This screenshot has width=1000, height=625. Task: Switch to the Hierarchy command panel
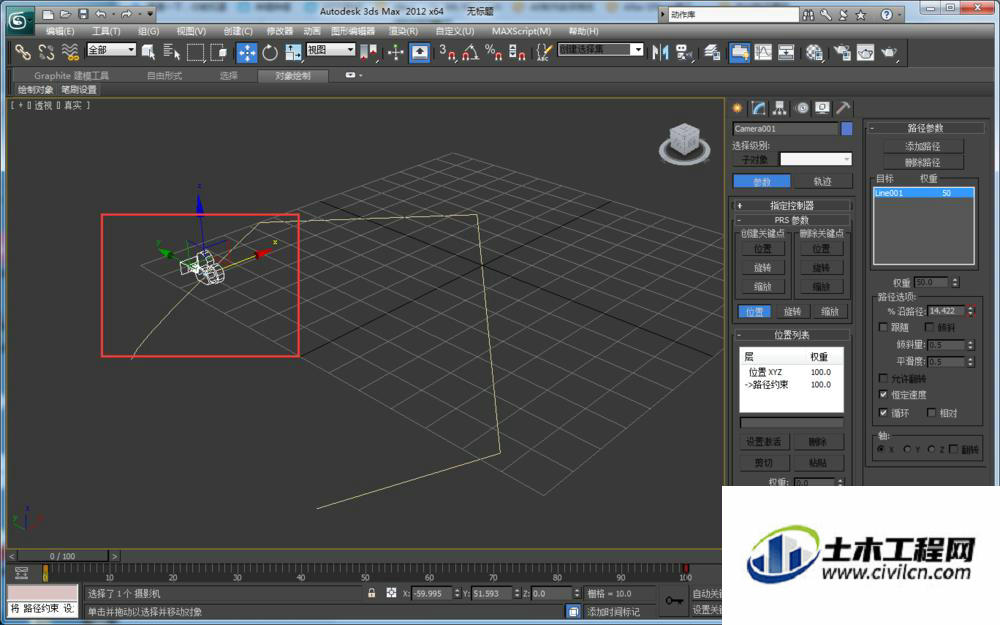[x=779, y=108]
